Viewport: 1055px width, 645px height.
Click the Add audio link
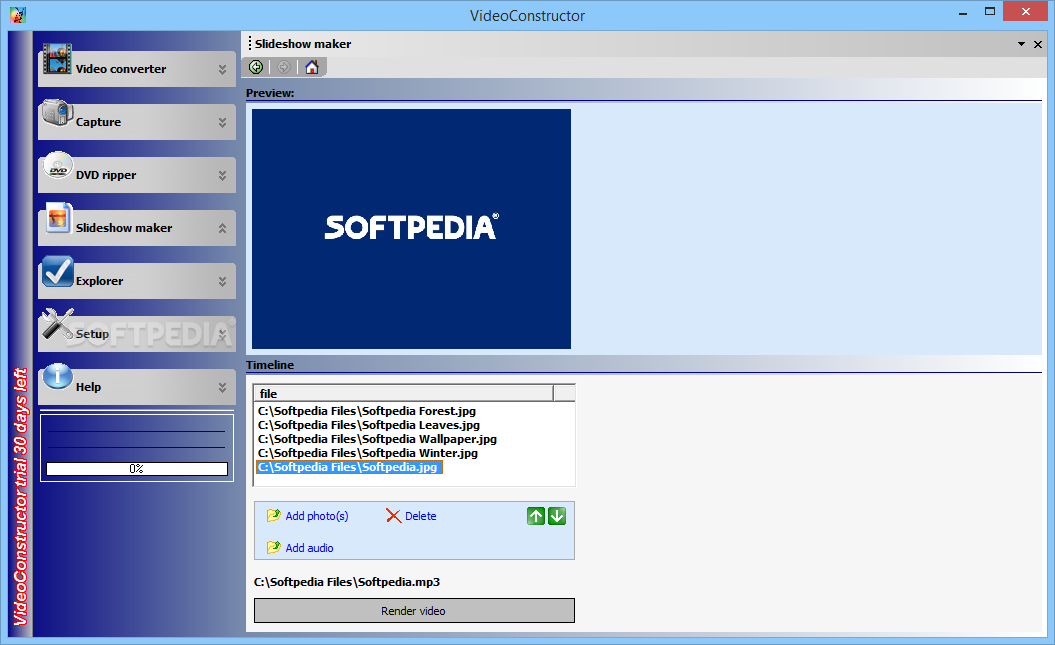click(310, 547)
